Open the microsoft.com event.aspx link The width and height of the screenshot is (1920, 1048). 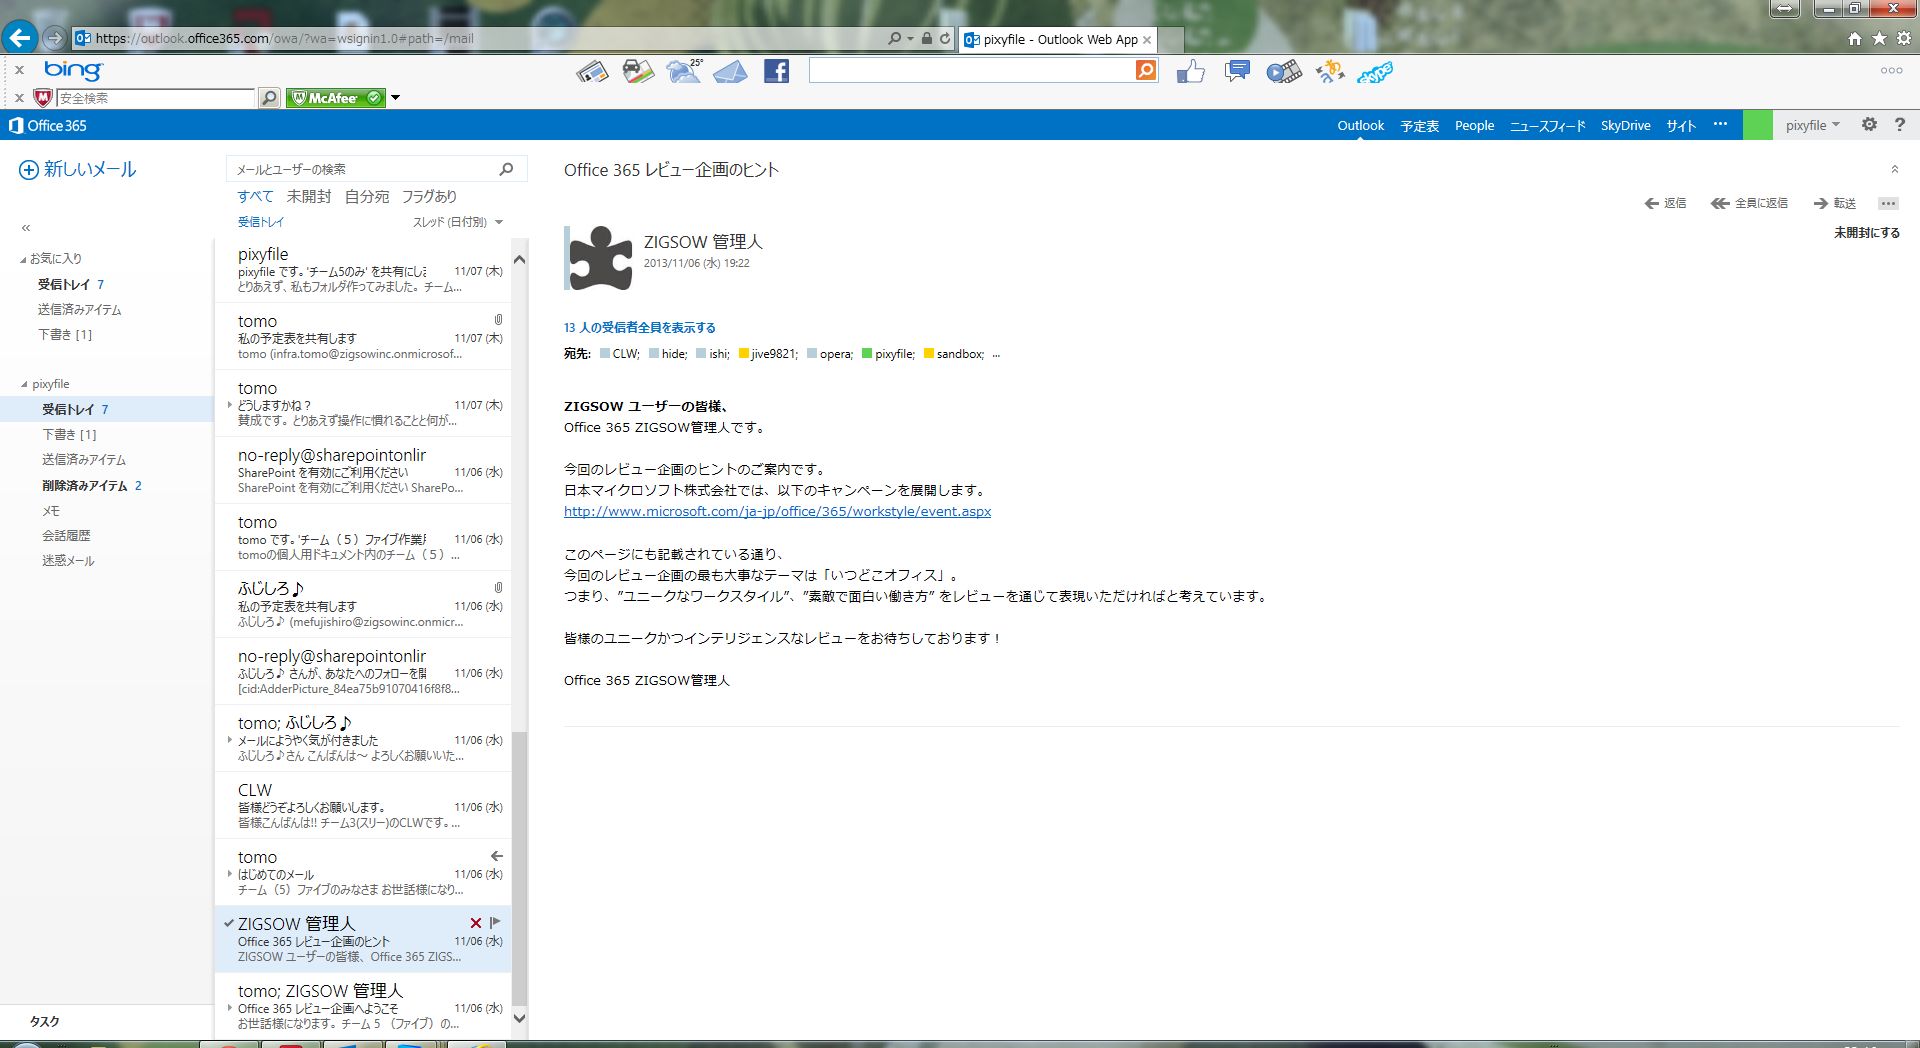tap(777, 511)
